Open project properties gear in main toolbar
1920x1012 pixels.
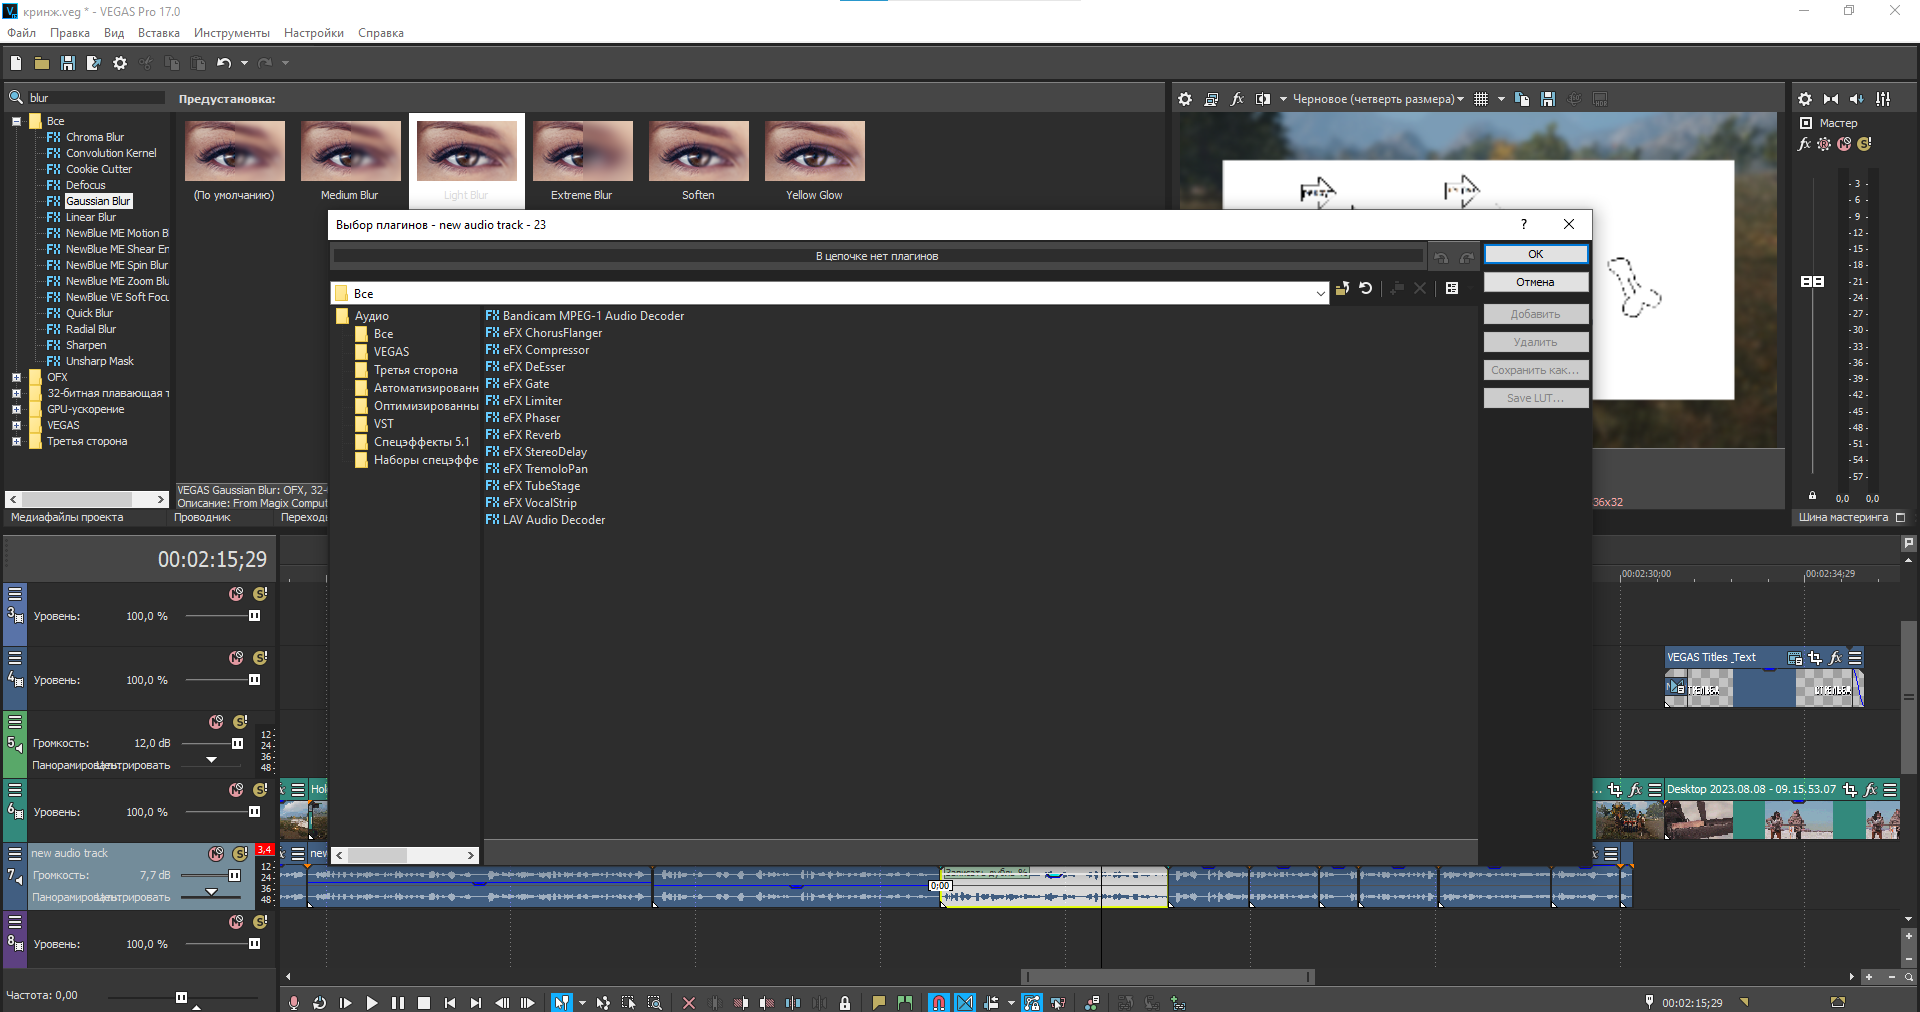coord(120,63)
